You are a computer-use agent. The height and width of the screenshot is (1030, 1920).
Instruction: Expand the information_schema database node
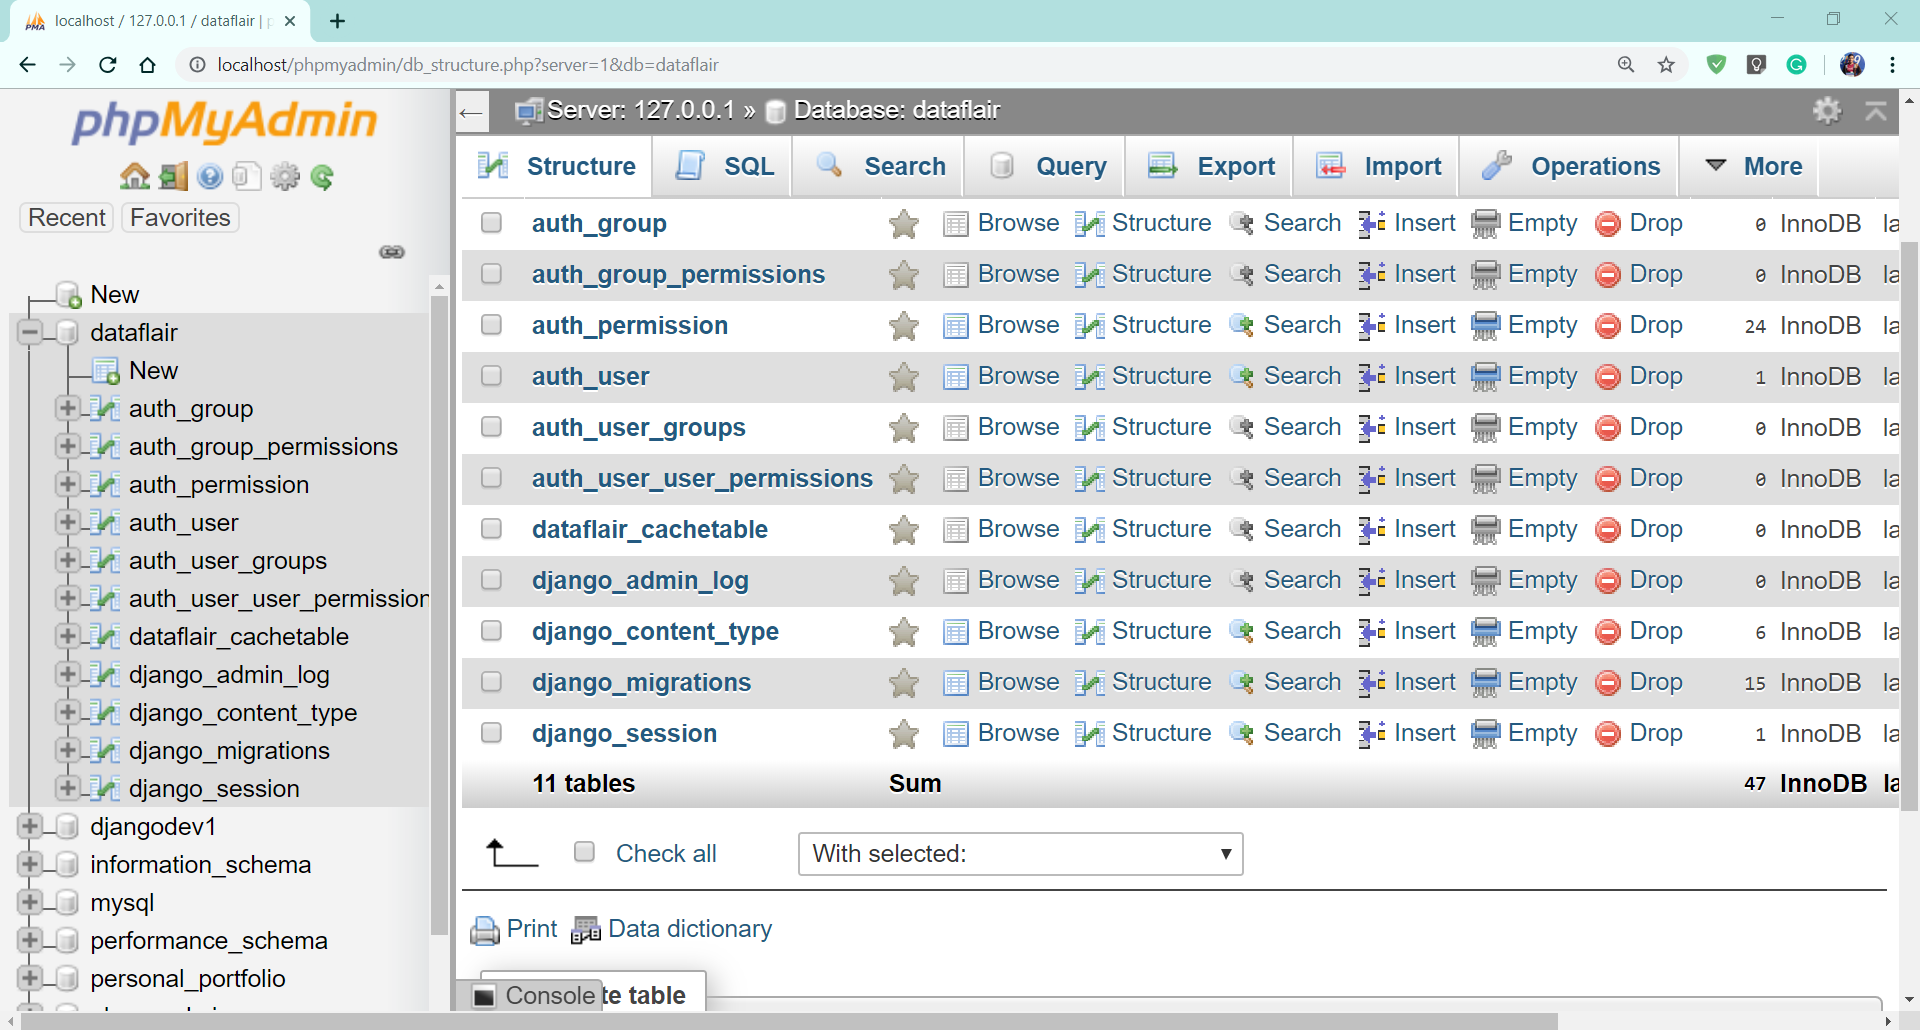click(x=30, y=864)
